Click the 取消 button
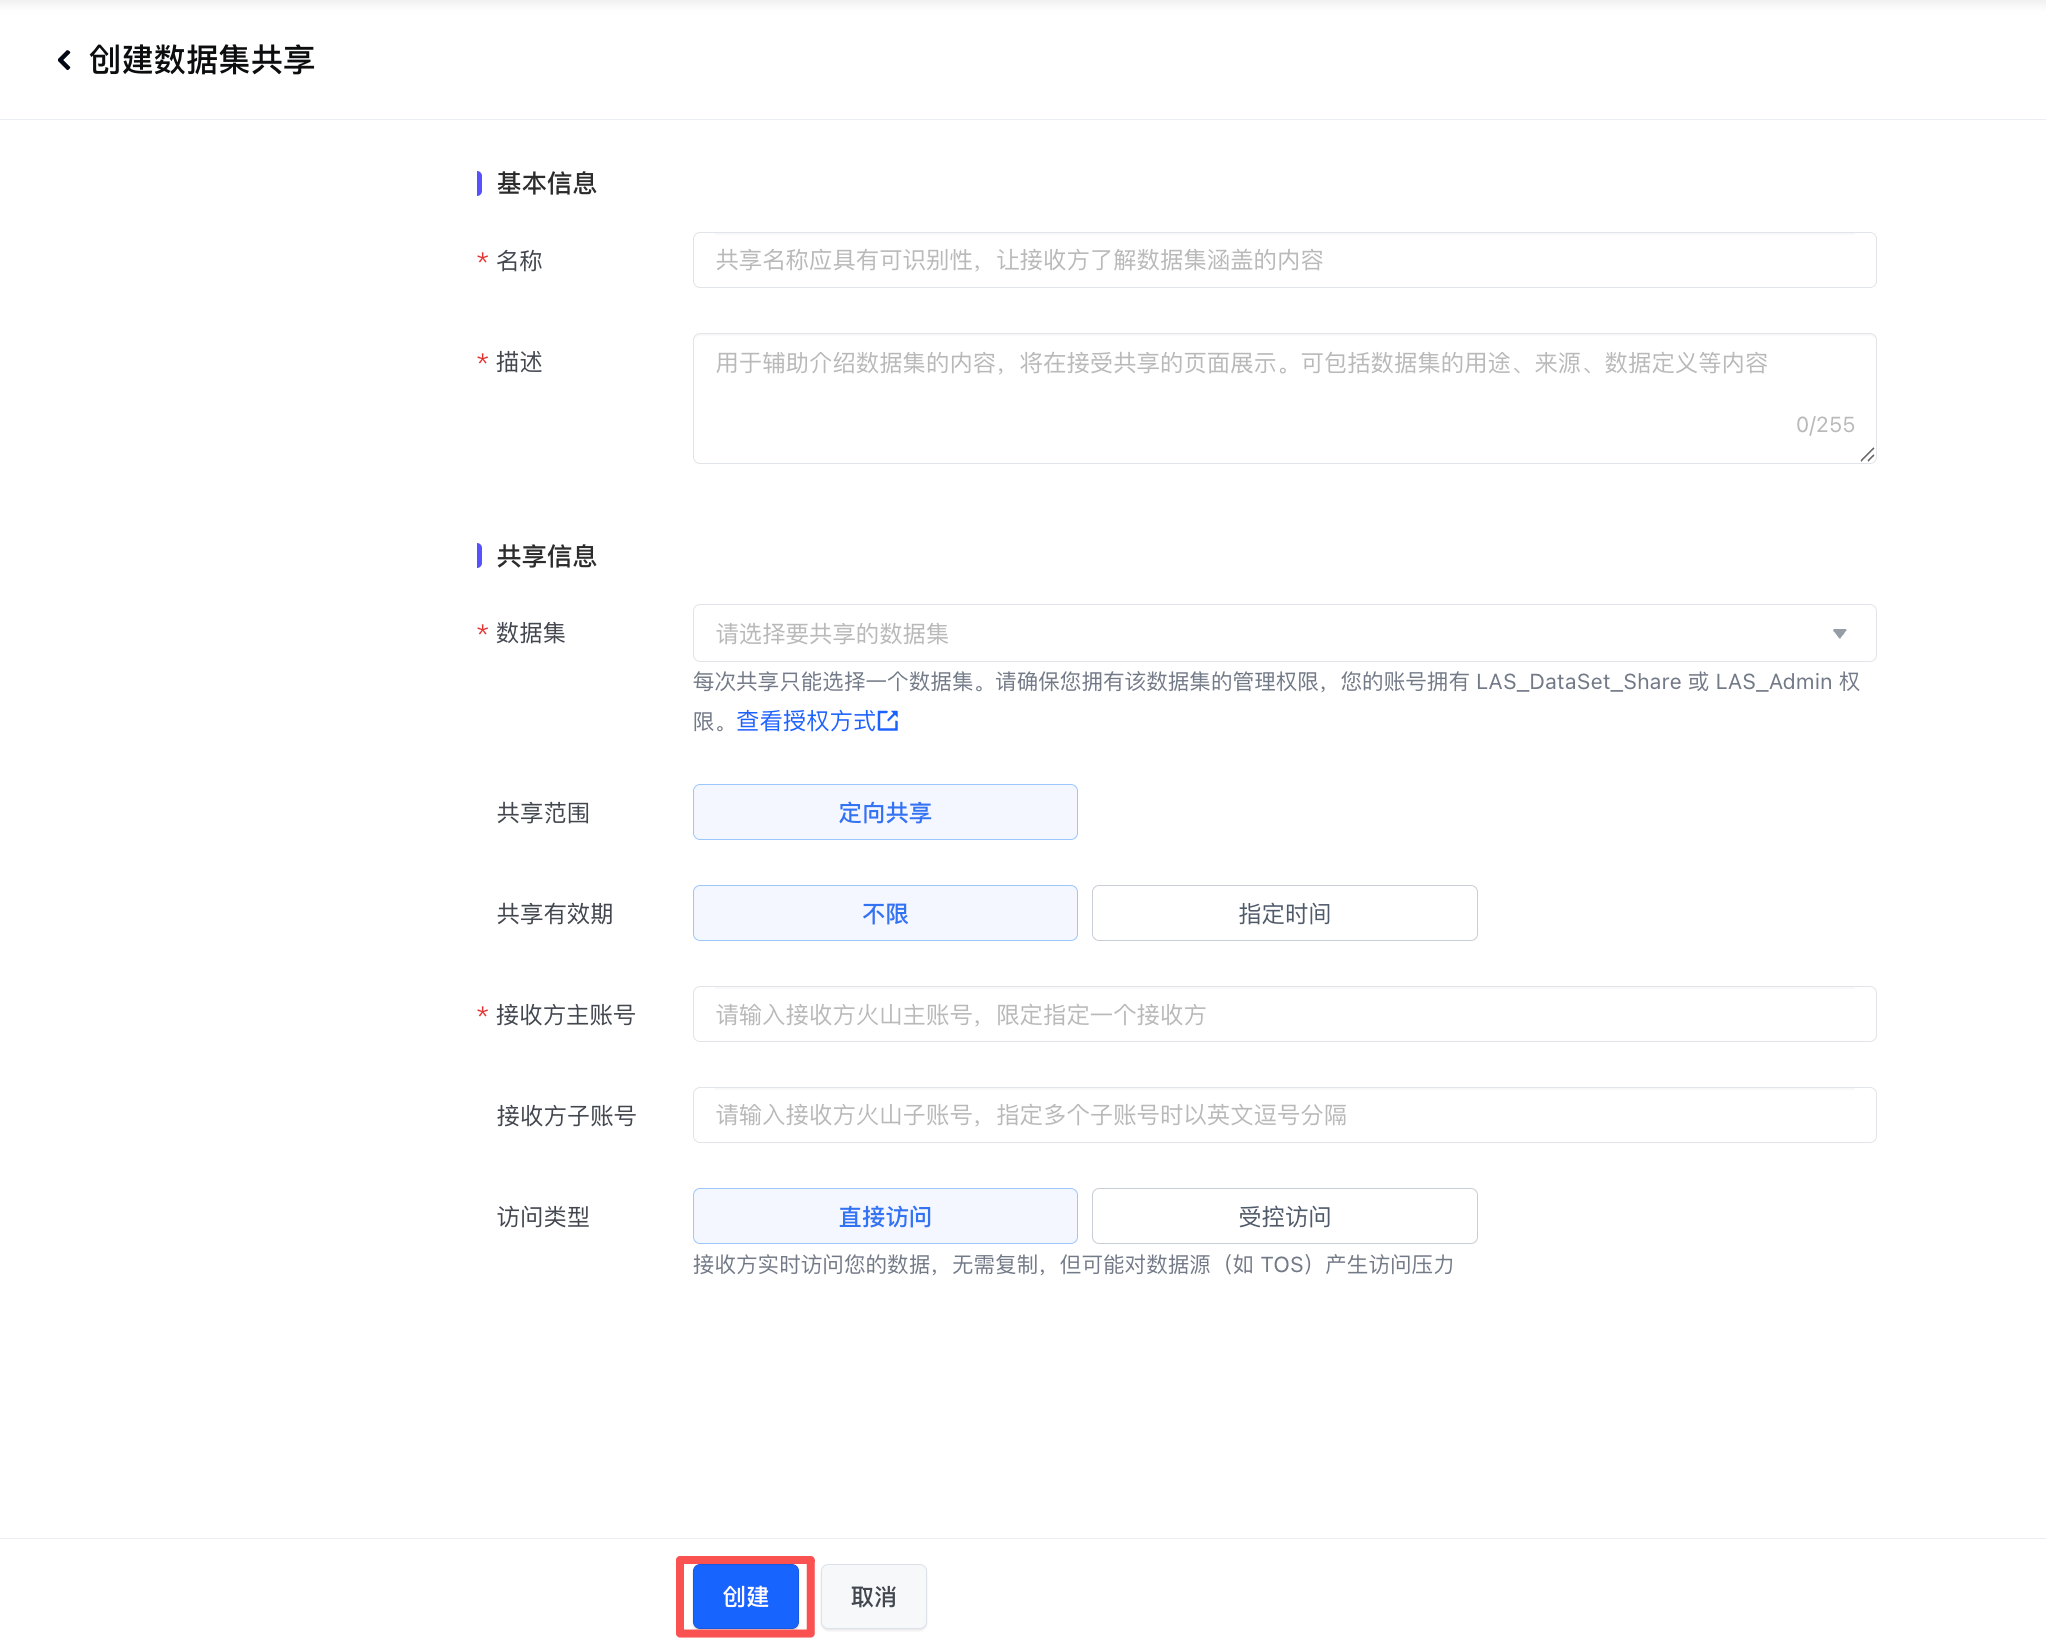The width and height of the screenshot is (2046, 1640). click(873, 1596)
